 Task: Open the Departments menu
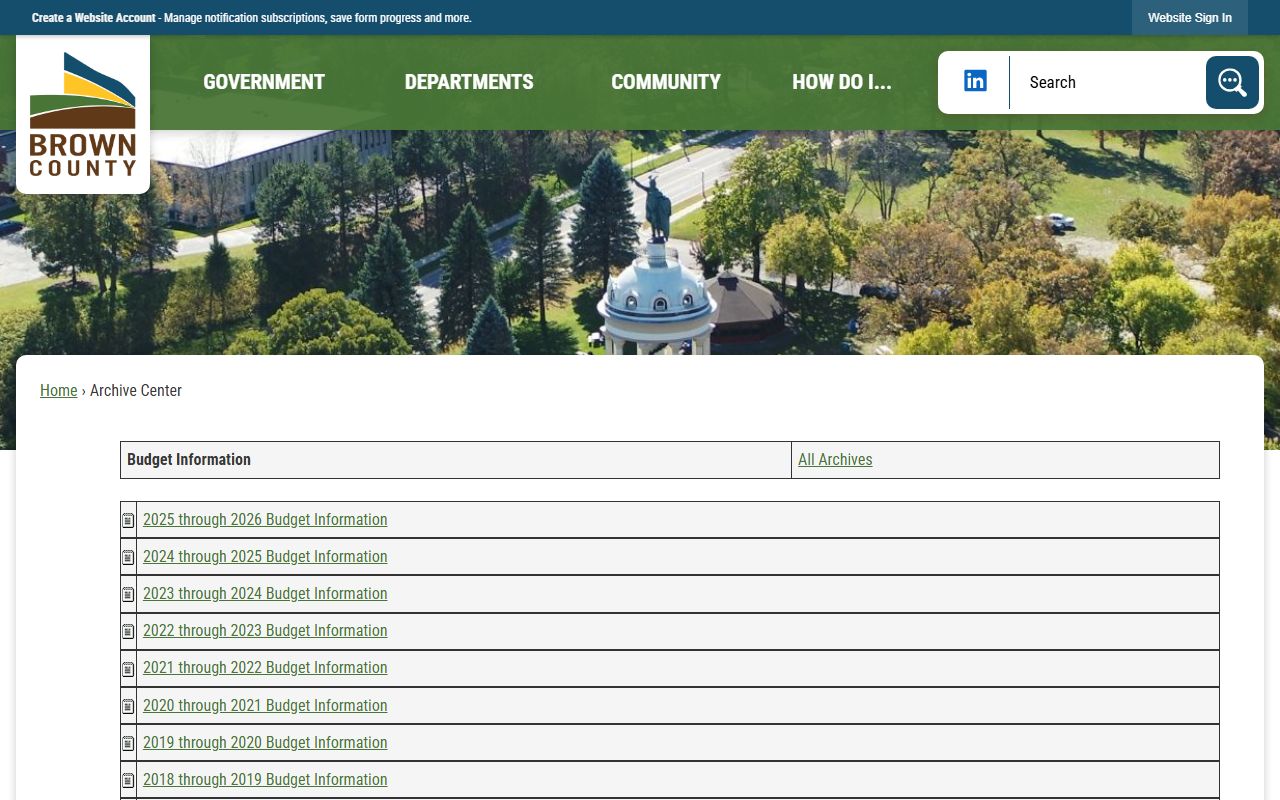point(469,82)
